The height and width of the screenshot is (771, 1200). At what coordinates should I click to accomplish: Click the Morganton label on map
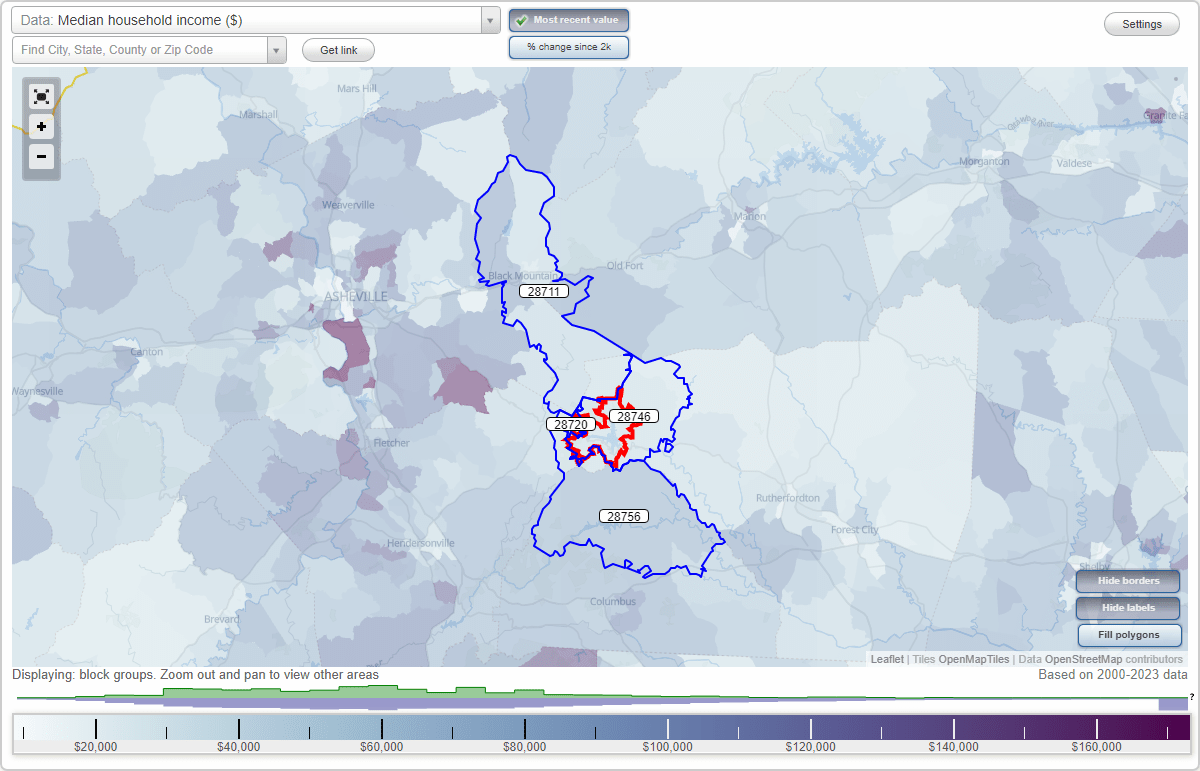pos(984,161)
